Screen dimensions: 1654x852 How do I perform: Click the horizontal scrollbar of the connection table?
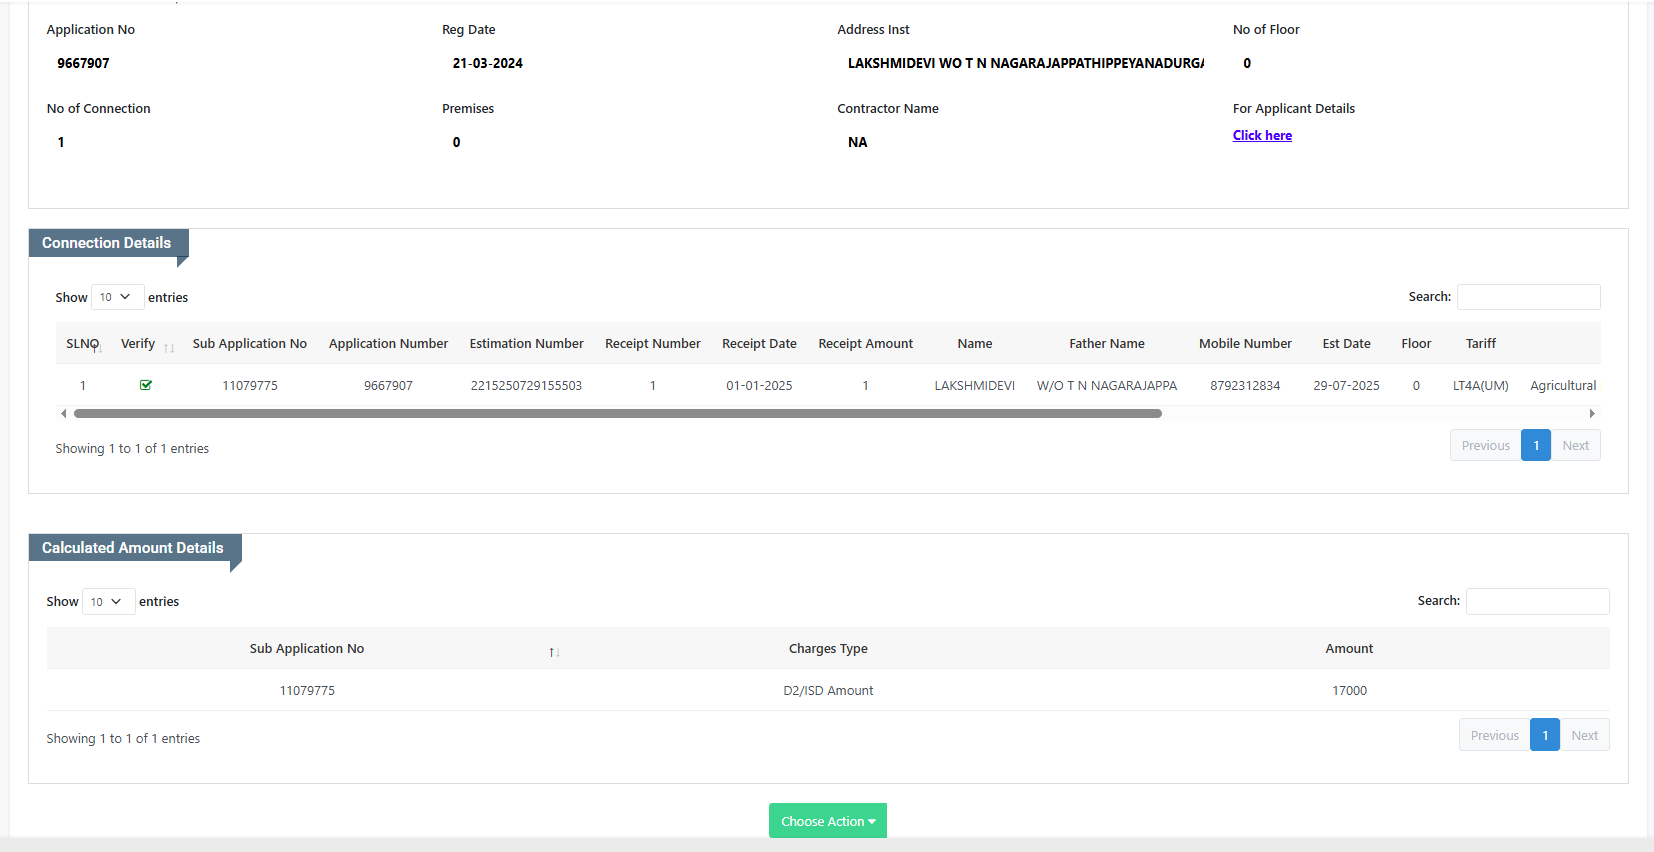click(618, 413)
